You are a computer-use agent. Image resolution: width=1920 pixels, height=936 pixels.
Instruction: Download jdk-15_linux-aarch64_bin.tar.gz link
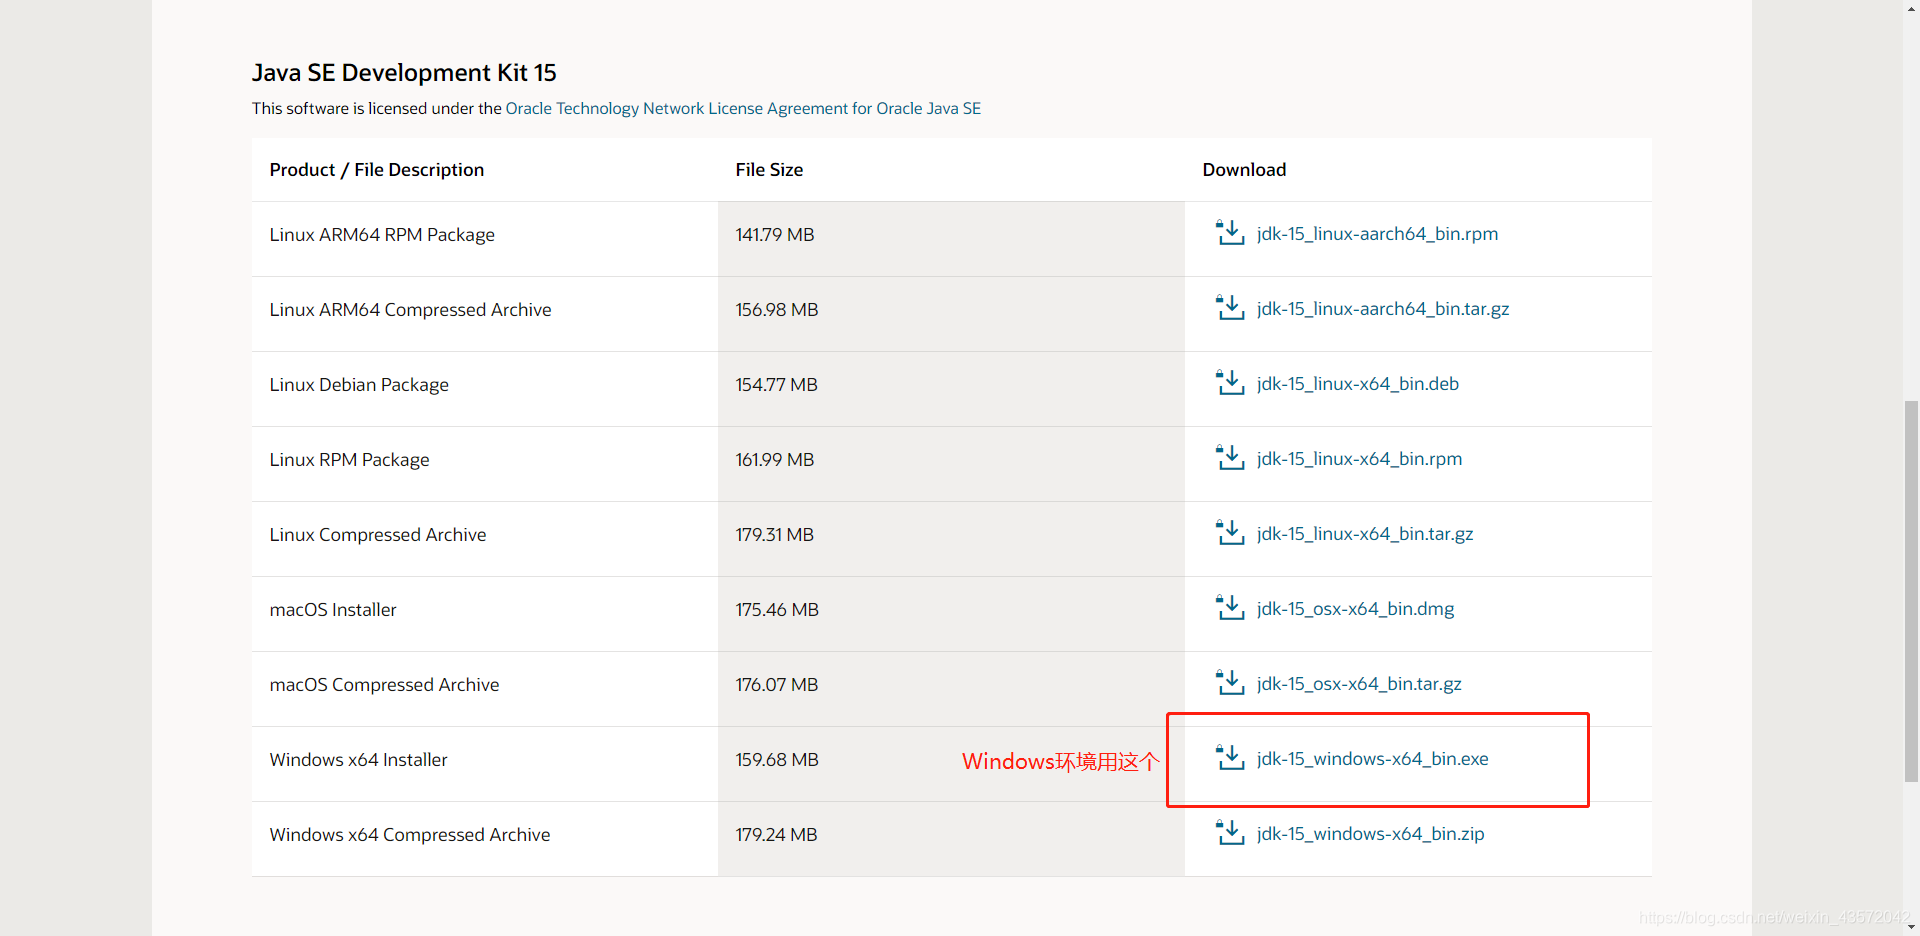pyautogui.click(x=1383, y=309)
